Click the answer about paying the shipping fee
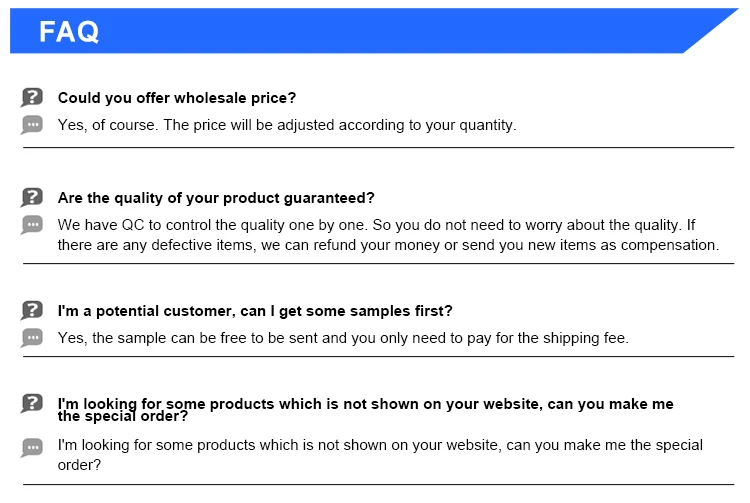Viewport: 750px width, 503px height. (343, 338)
